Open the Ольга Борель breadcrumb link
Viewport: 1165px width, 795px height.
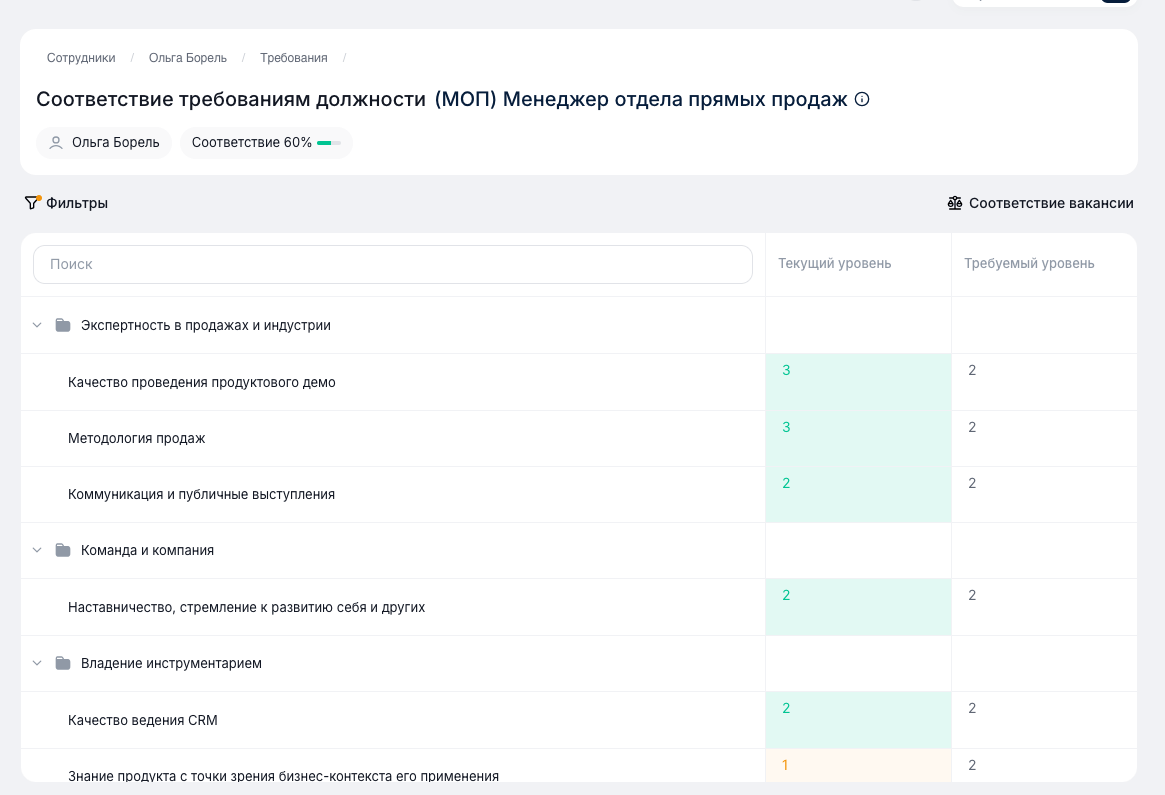click(187, 57)
